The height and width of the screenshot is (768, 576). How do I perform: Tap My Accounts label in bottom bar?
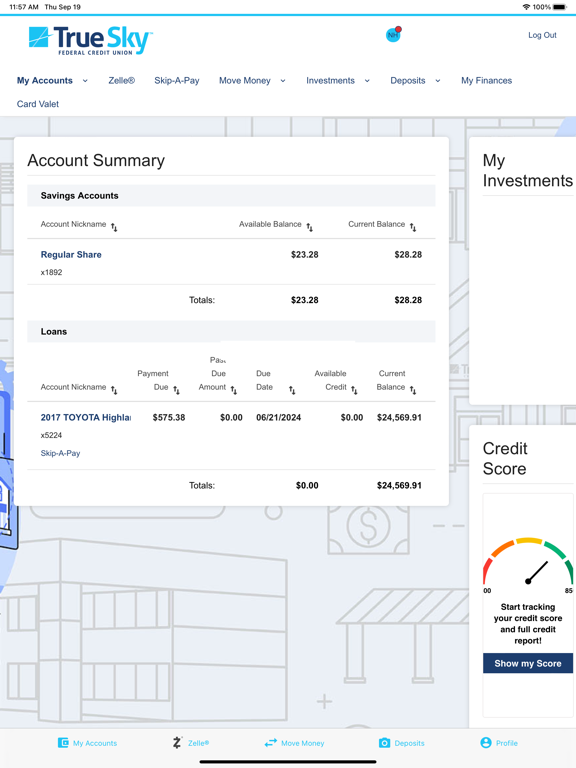(95, 743)
